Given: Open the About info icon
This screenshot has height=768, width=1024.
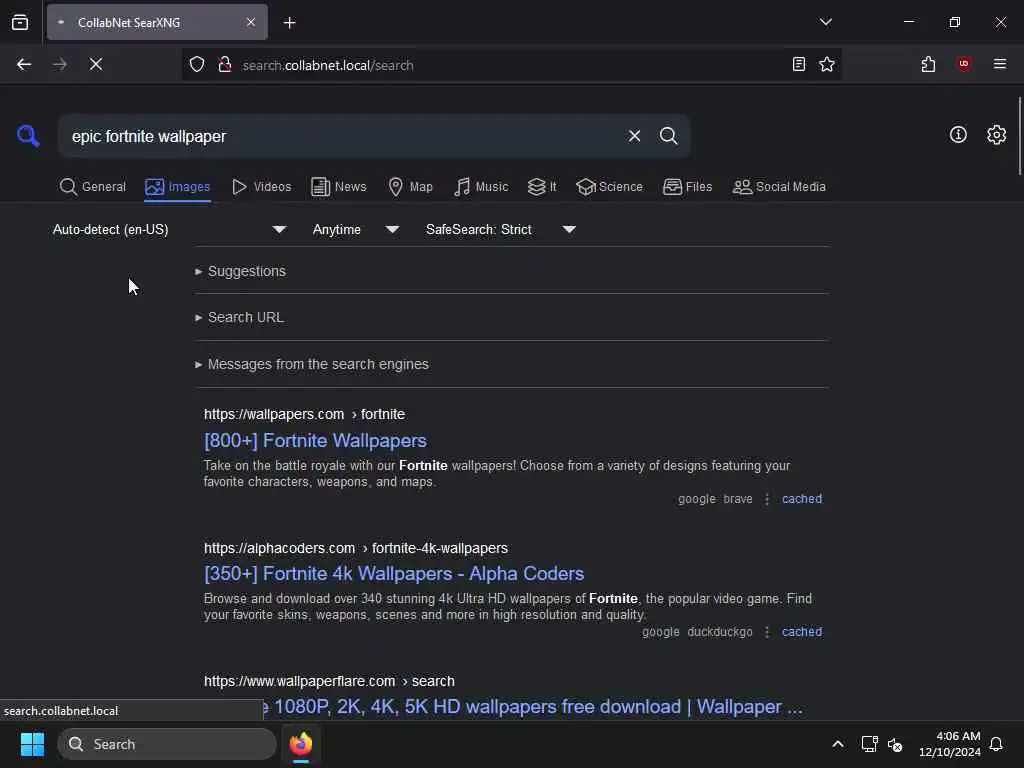Looking at the screenshot, I should click(x=958, y=135).
